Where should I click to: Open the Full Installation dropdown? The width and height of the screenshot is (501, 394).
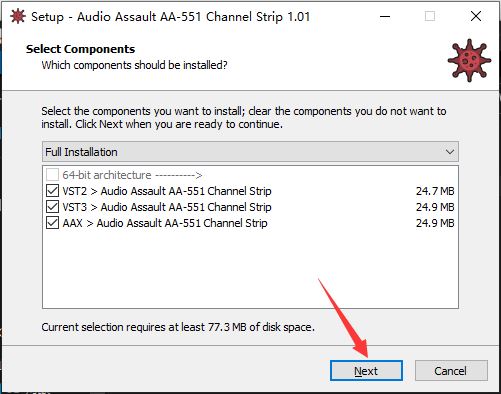[x=250, y=152]
